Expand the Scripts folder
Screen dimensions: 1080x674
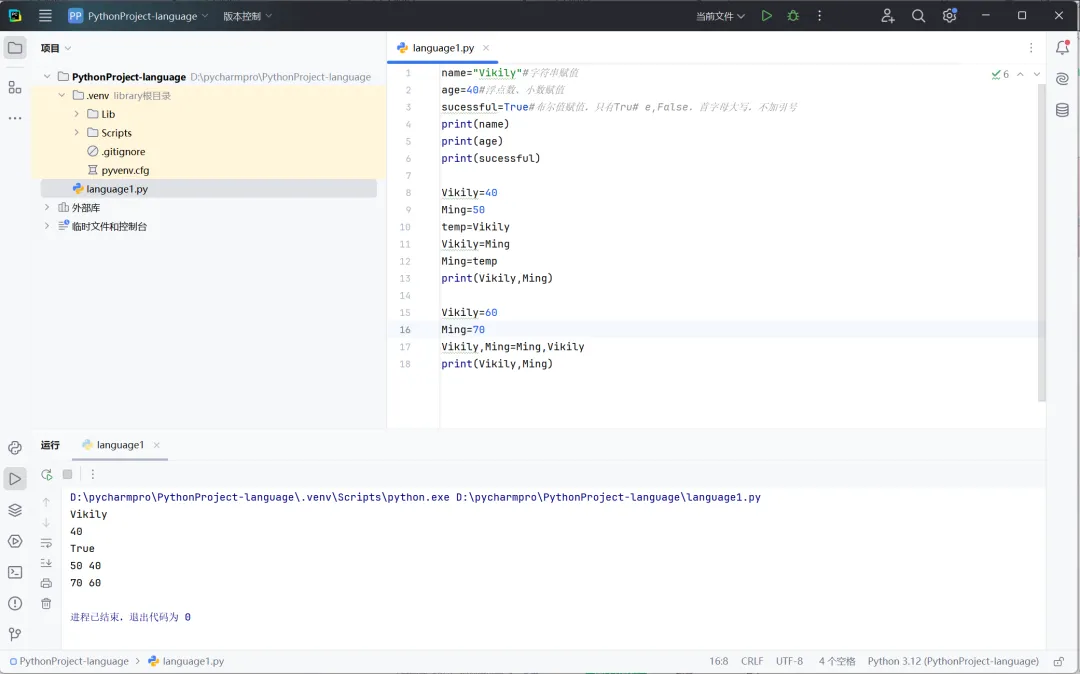pos(76,132)
